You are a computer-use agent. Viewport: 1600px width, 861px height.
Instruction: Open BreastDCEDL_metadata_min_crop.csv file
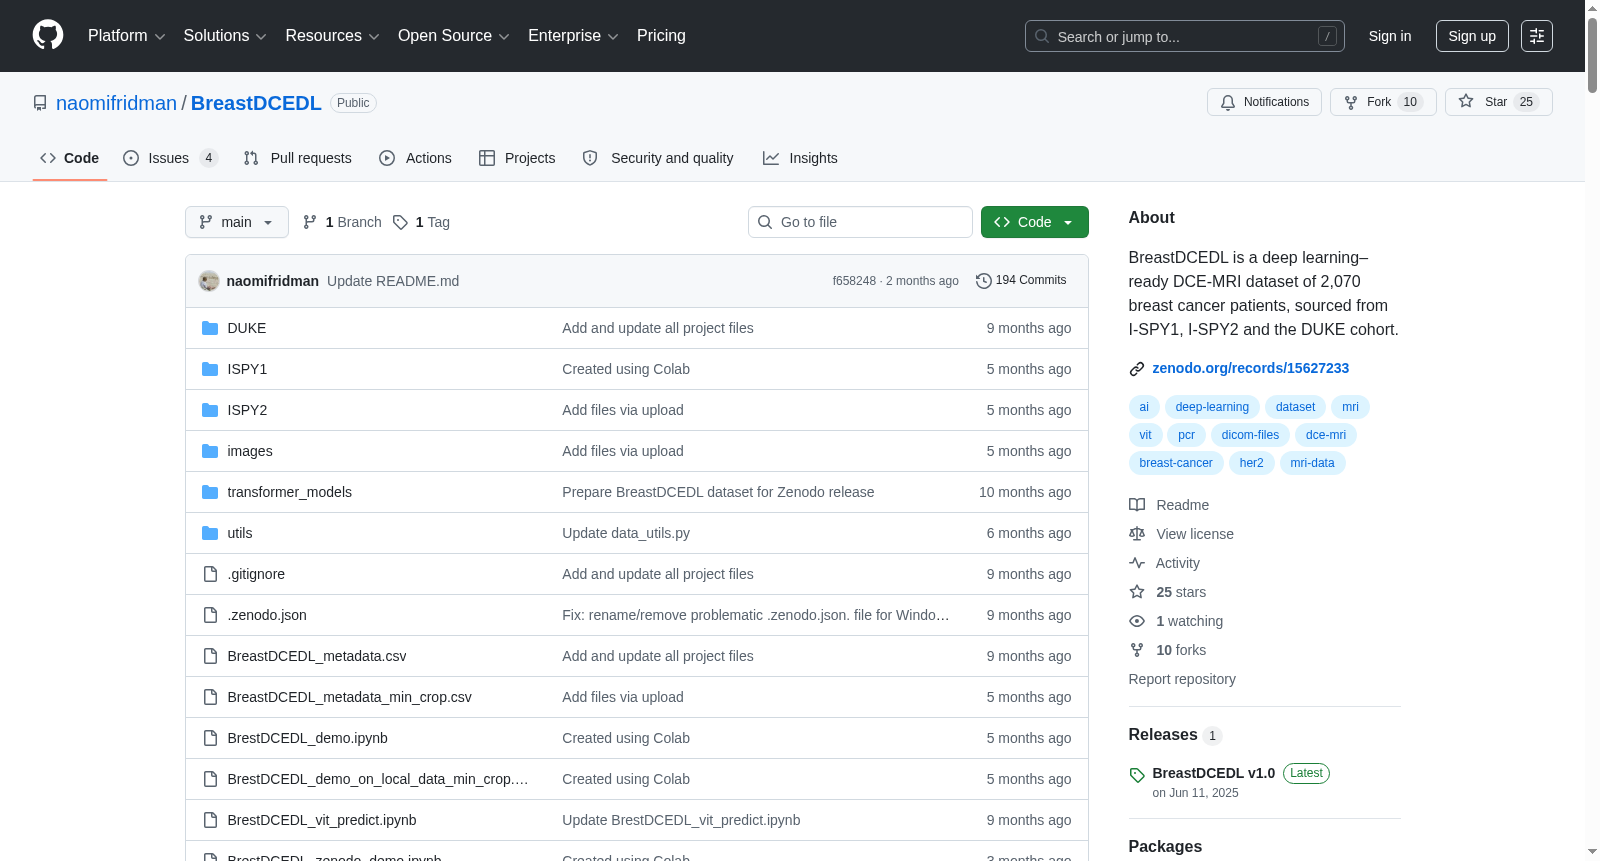pos(349,697)
